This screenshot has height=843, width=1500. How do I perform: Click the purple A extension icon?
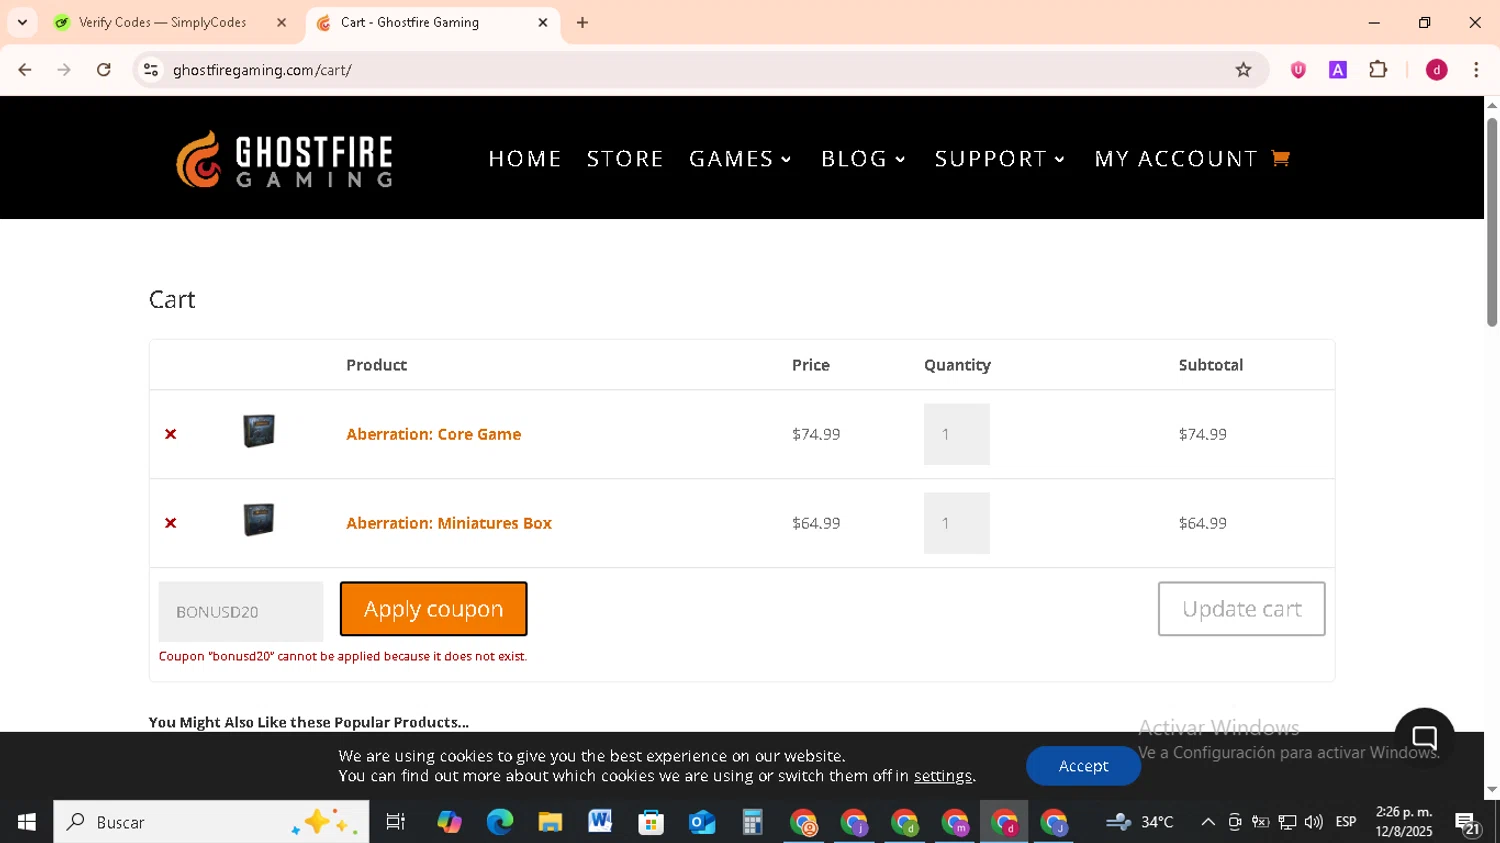point(1338,70)
